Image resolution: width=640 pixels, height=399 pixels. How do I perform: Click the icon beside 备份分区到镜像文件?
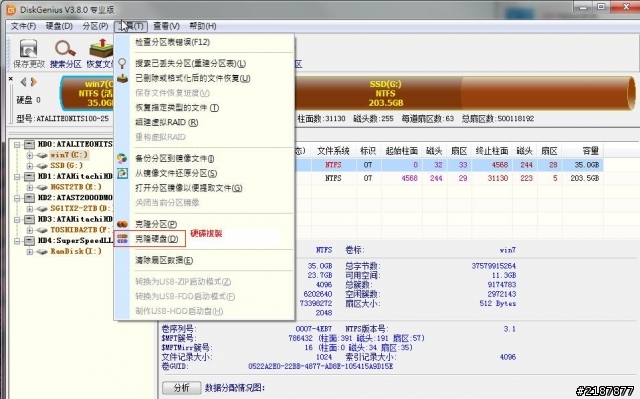point(122,158)
